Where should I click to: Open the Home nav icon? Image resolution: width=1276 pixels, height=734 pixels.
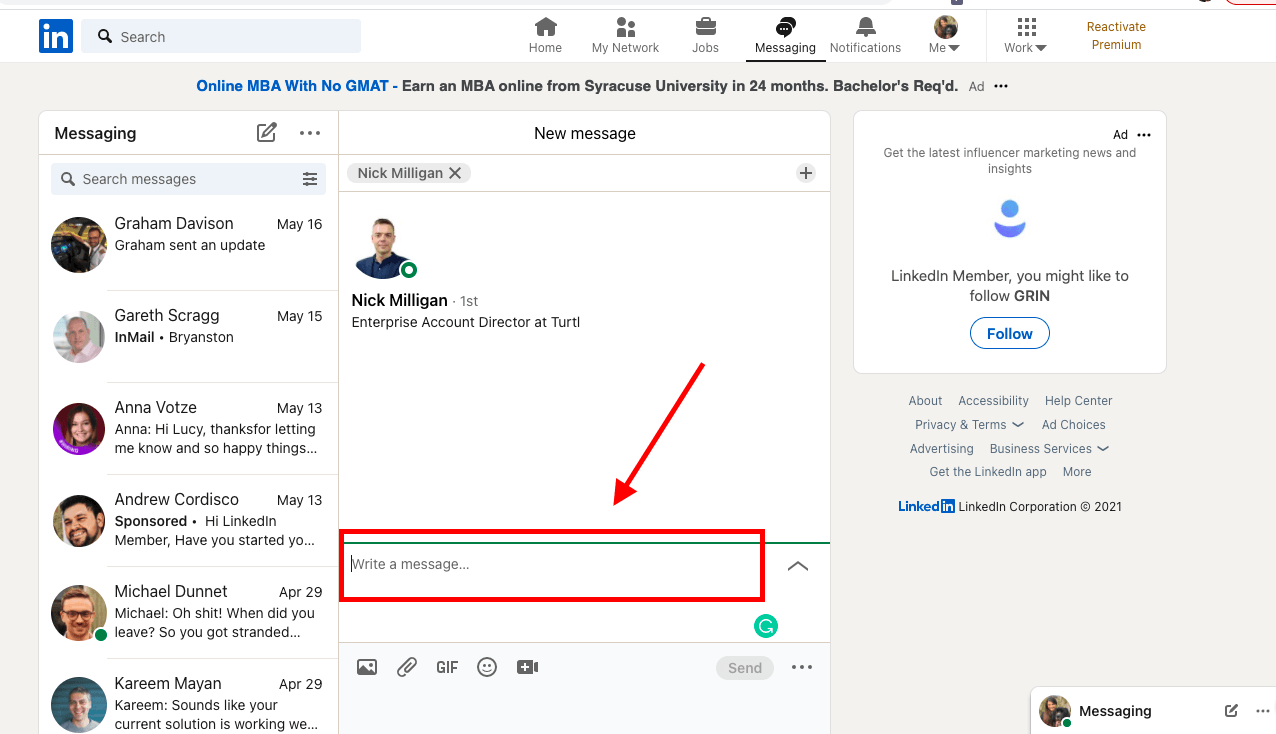pos(545,27)
